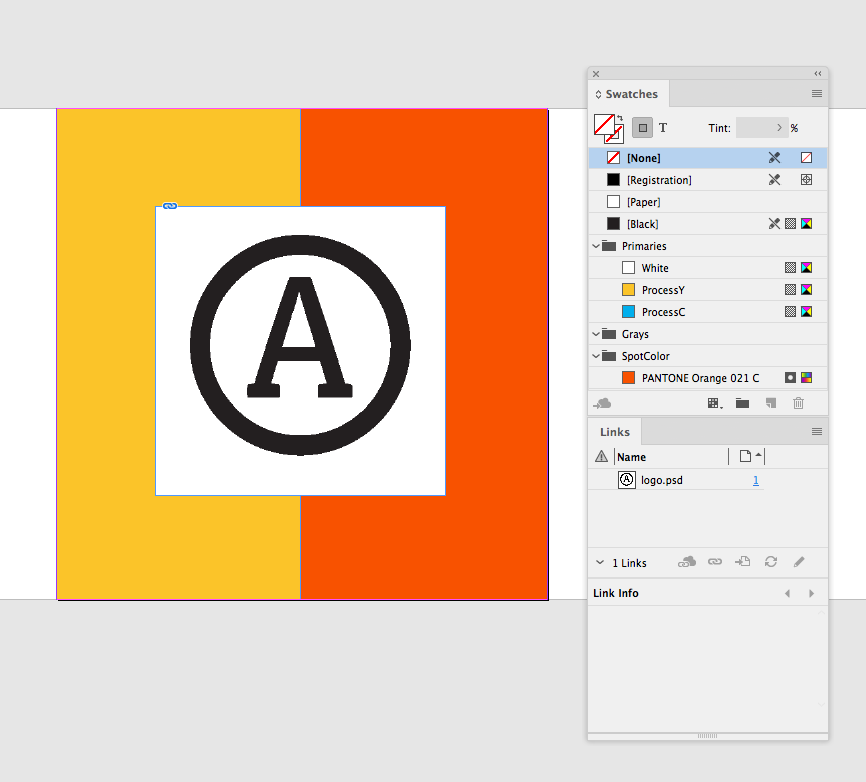Viewport: 866px width, 782px height.
Task: Create a new swatch
Action: point(770,403)
